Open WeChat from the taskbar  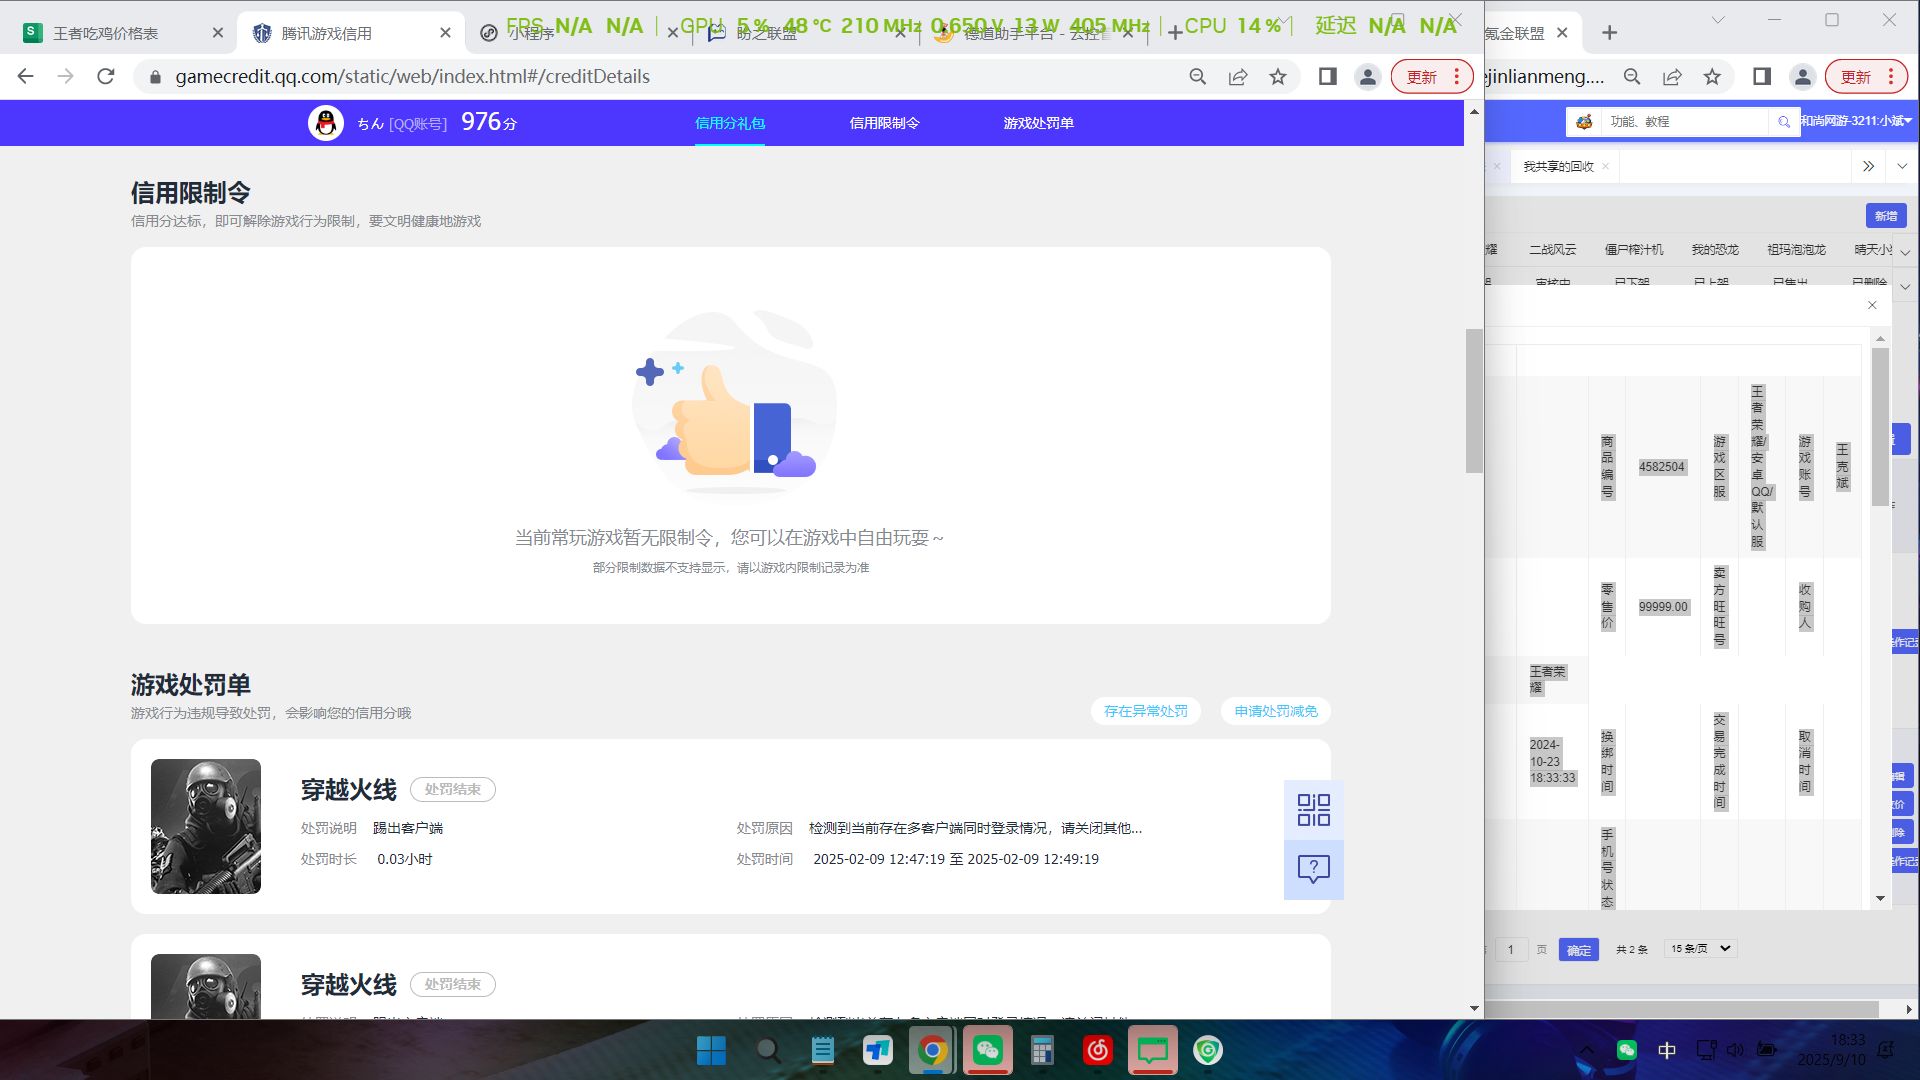tap(988, 1050)
